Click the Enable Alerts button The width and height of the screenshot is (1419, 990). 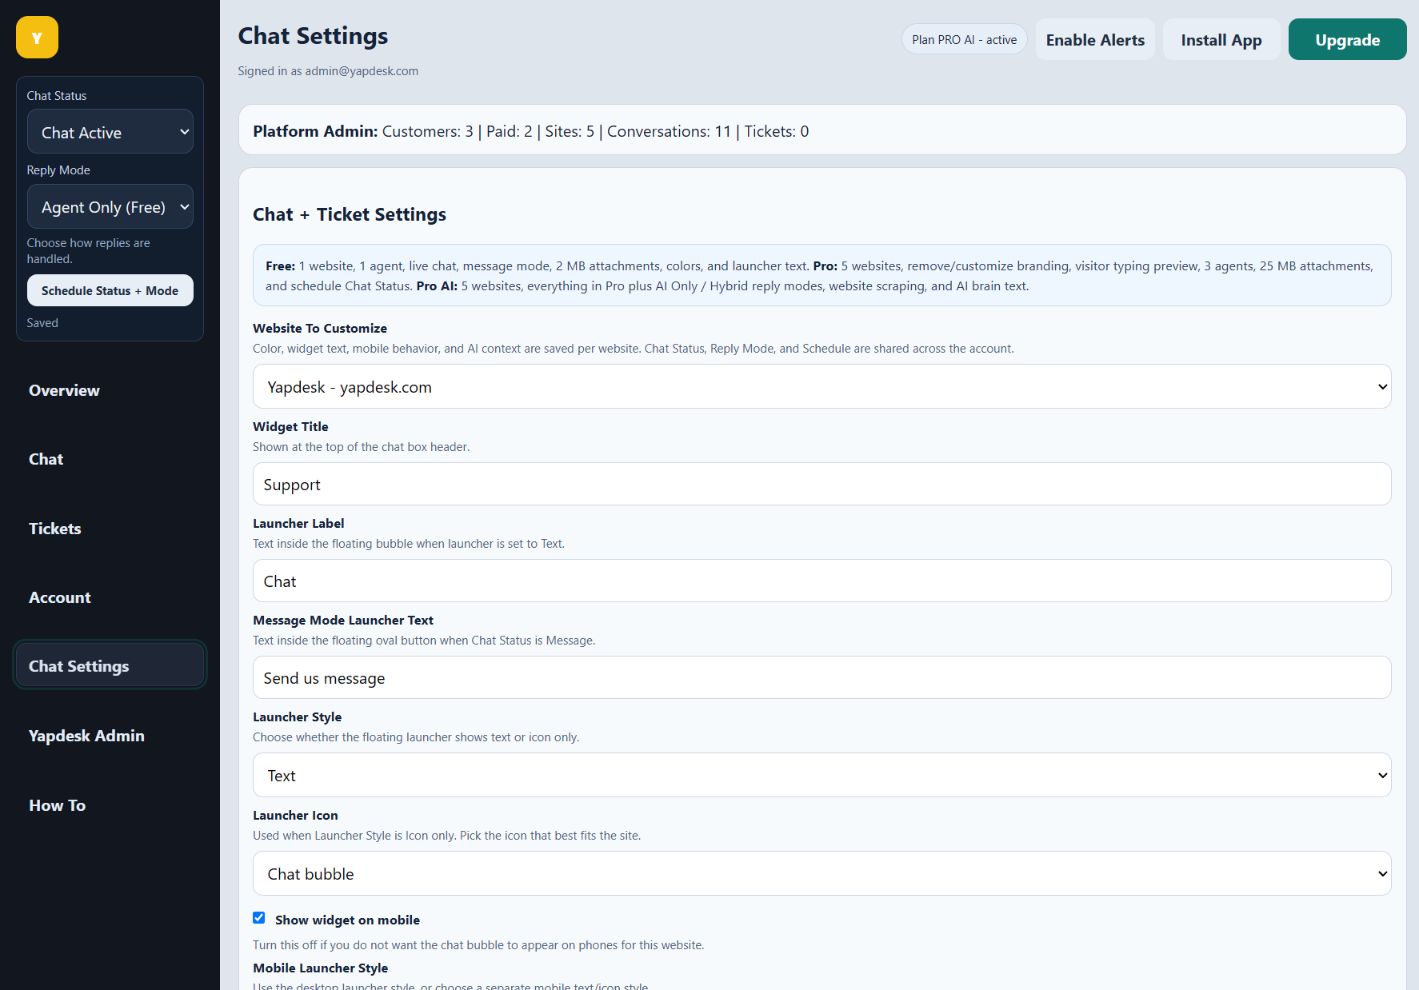(x=1095, y=40)
